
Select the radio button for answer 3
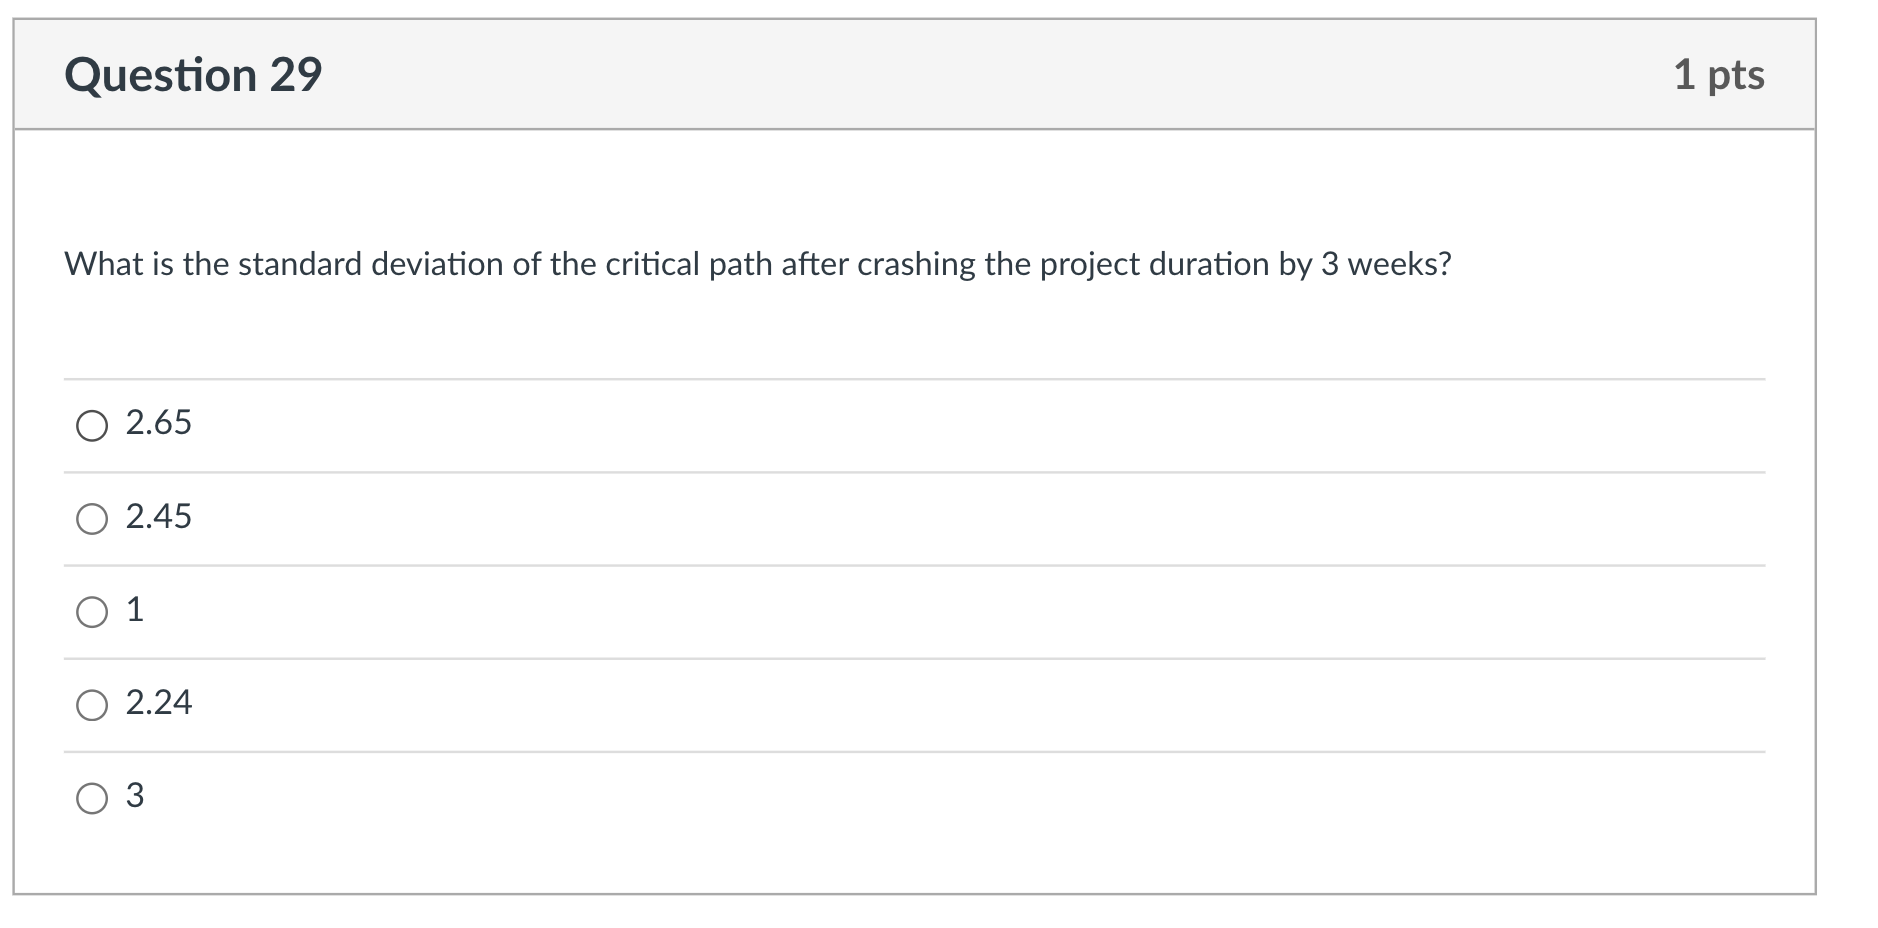pos(92,798)
